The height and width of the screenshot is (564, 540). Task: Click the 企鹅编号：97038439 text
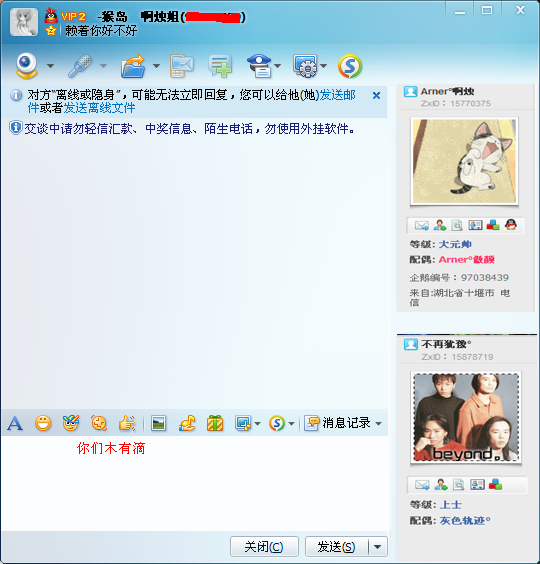coord(459,278)
